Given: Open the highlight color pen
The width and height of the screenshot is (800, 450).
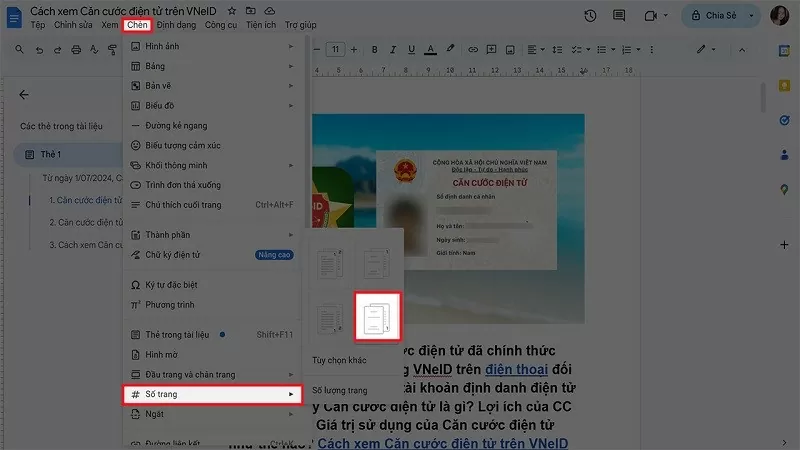Looking at the screenshot, I should [450, 49].
